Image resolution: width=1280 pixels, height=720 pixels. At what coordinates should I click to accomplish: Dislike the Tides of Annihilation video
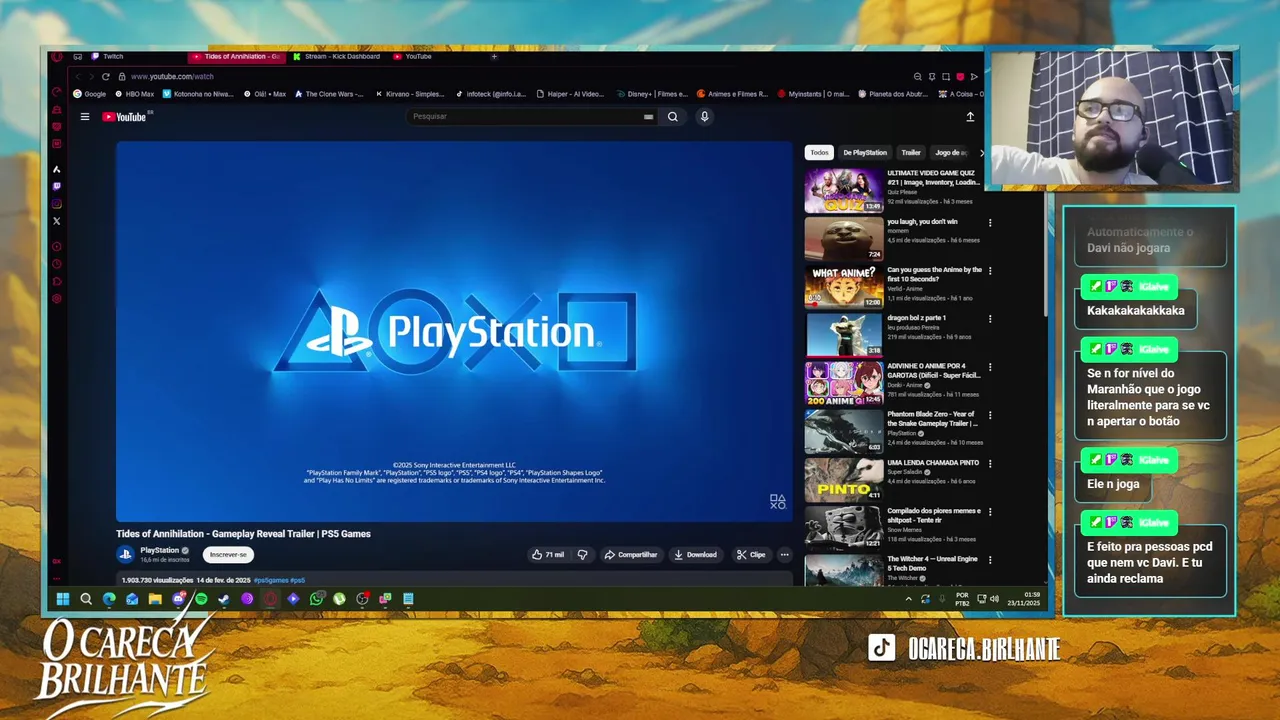coord(582,554)
